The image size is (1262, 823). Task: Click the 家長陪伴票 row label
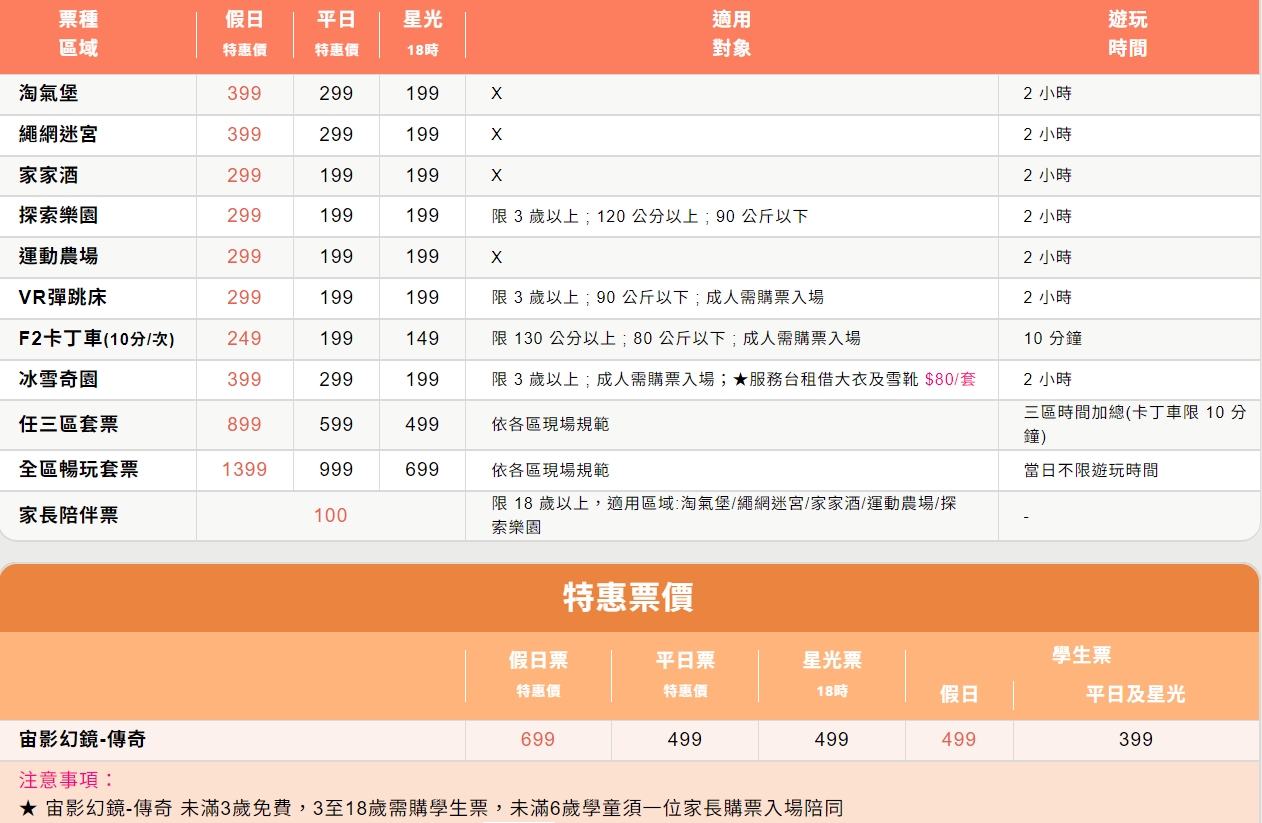68,515
